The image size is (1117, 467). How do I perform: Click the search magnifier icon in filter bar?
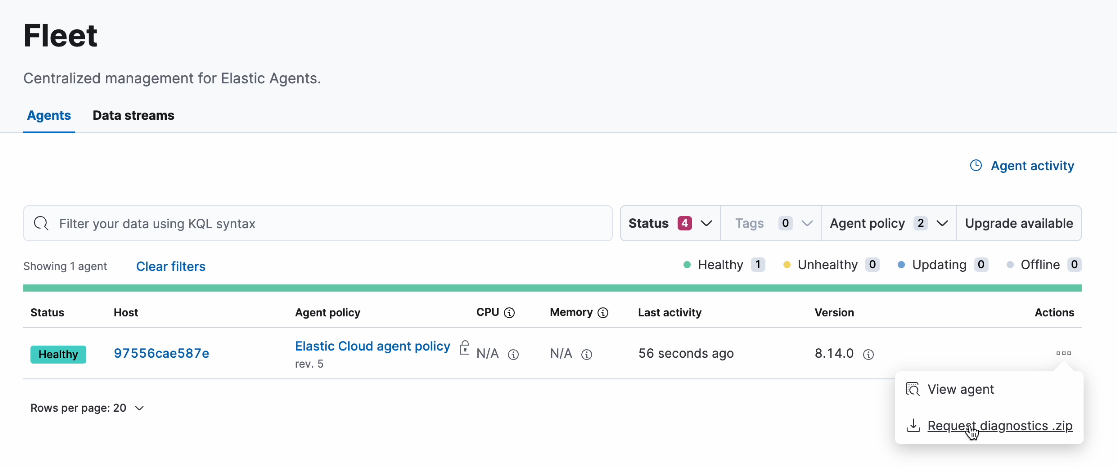(x=42, y=224)
